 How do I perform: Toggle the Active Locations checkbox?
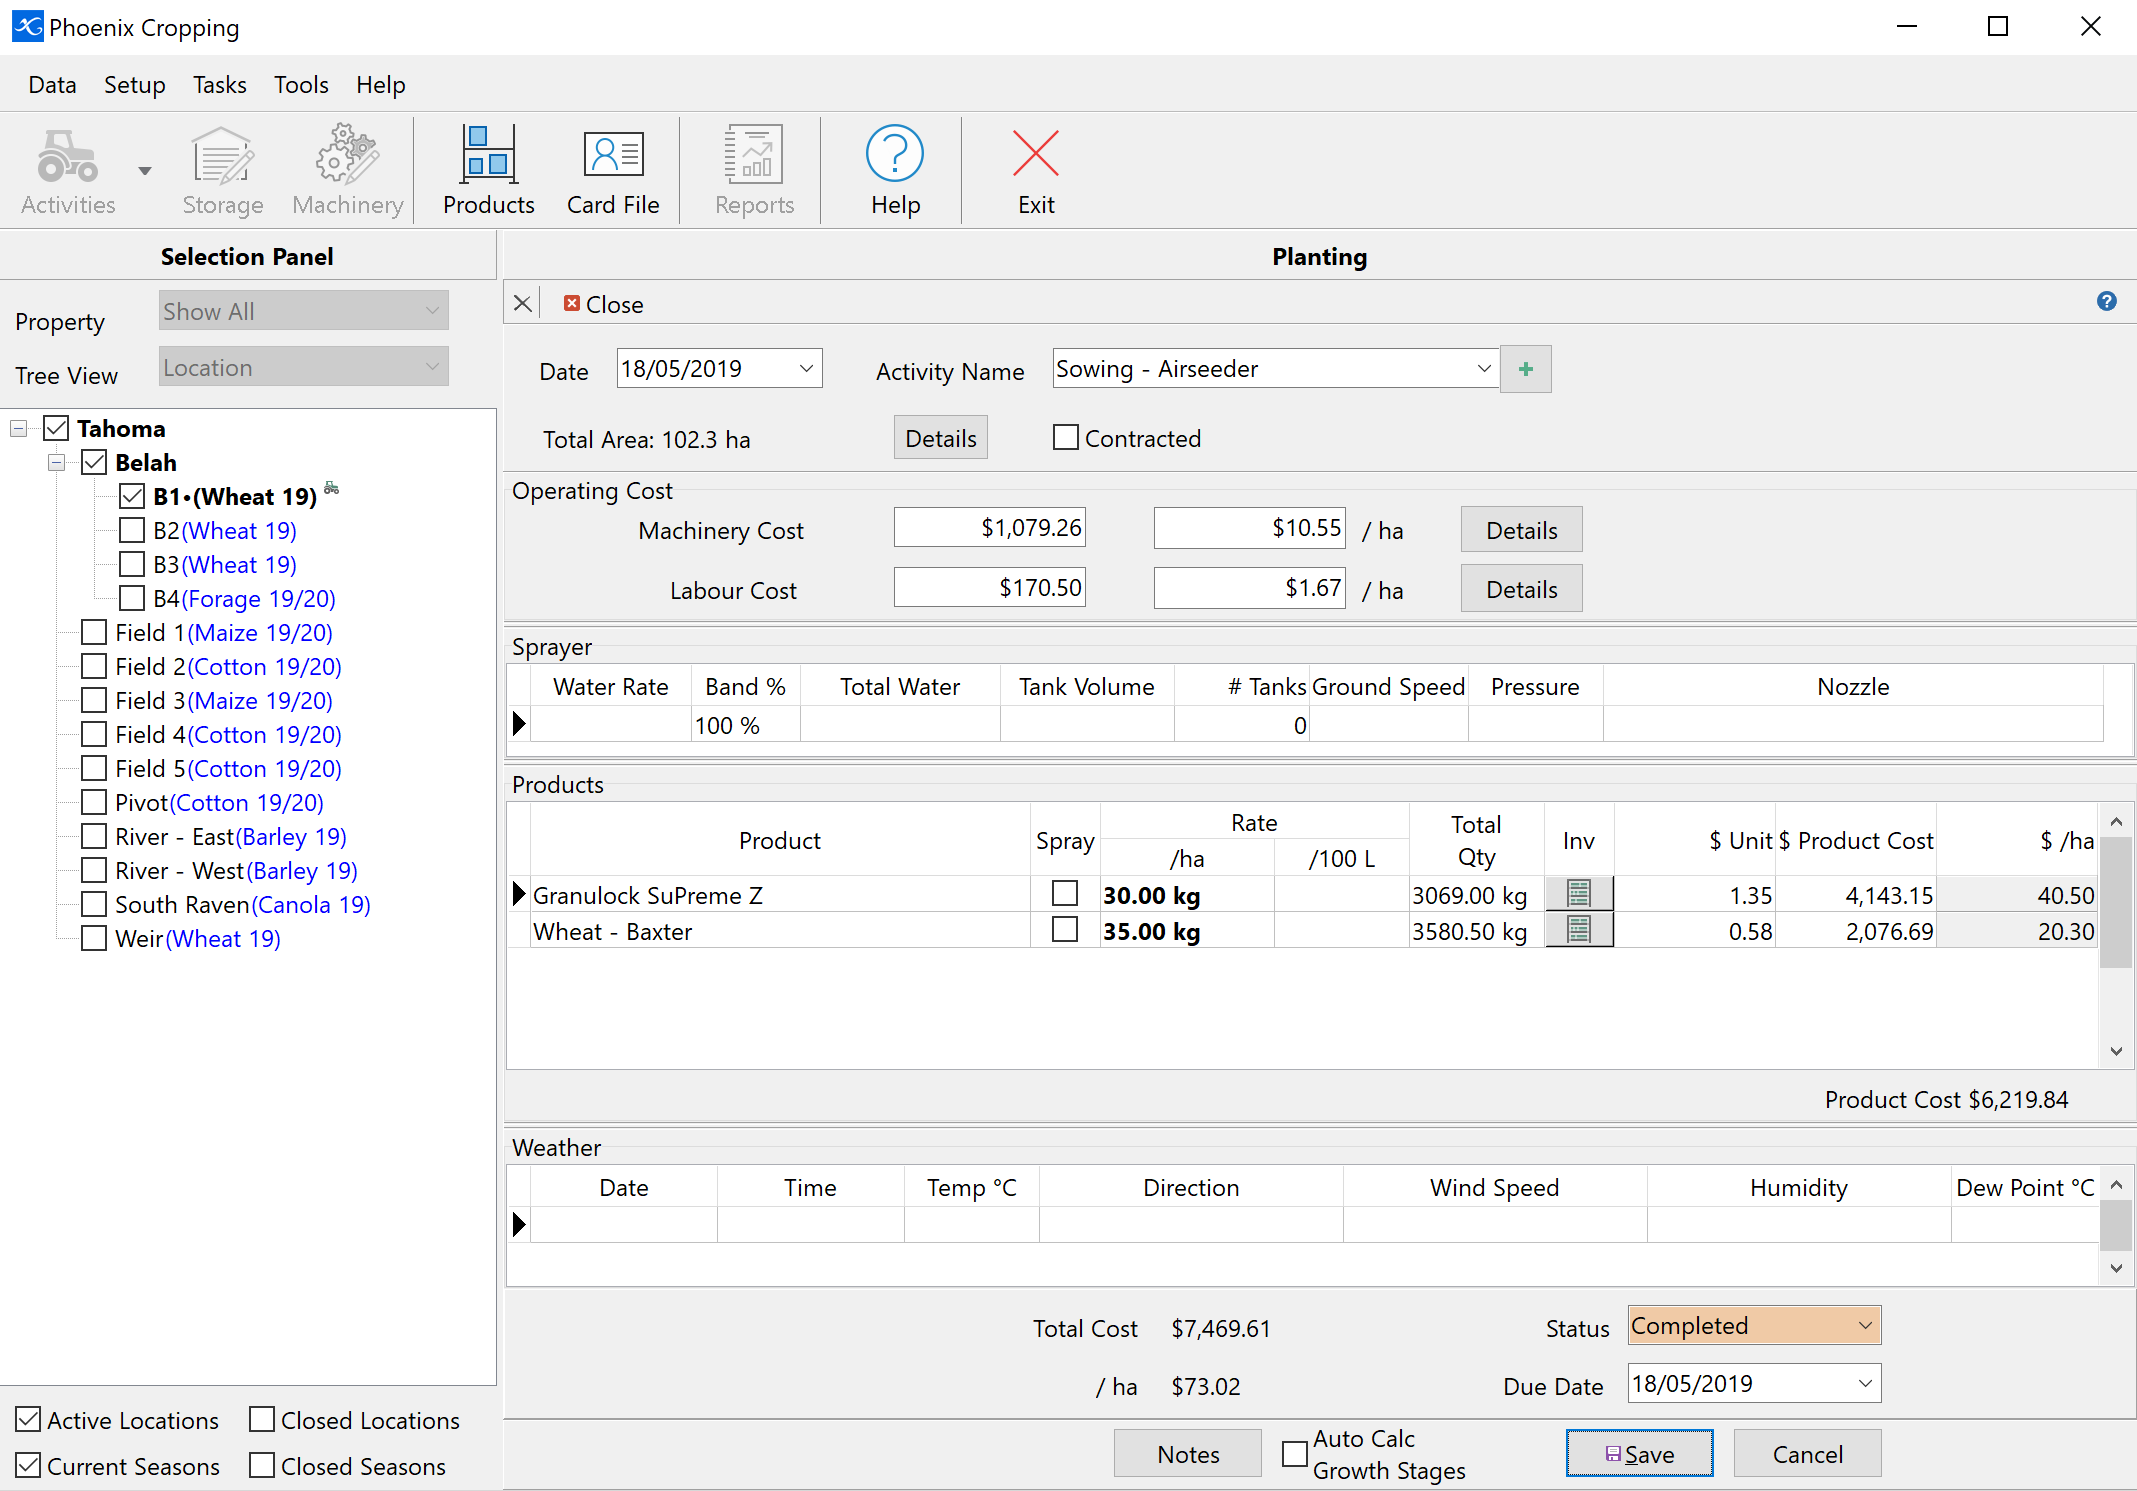pyautogui.click(x=28, y=1419)
